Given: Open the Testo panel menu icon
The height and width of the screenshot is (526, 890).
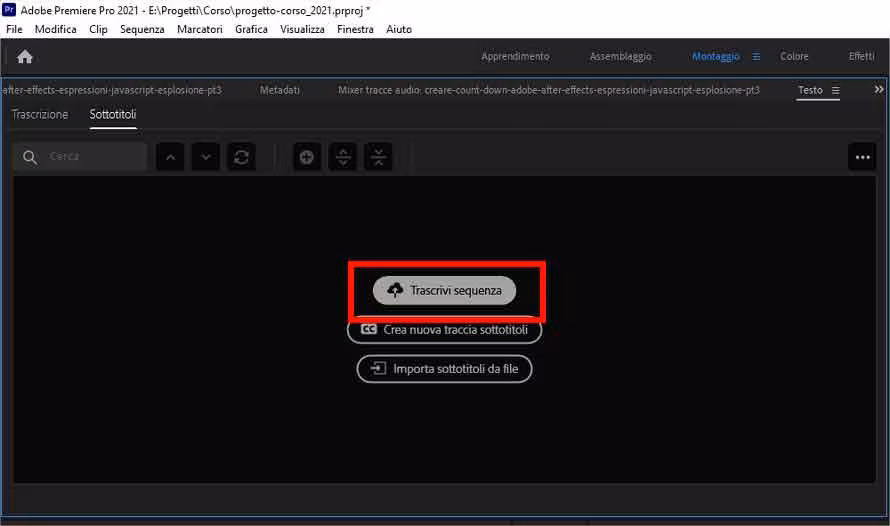Looking at the screenshot, I should pyautogui.click(x=836, y=90).
